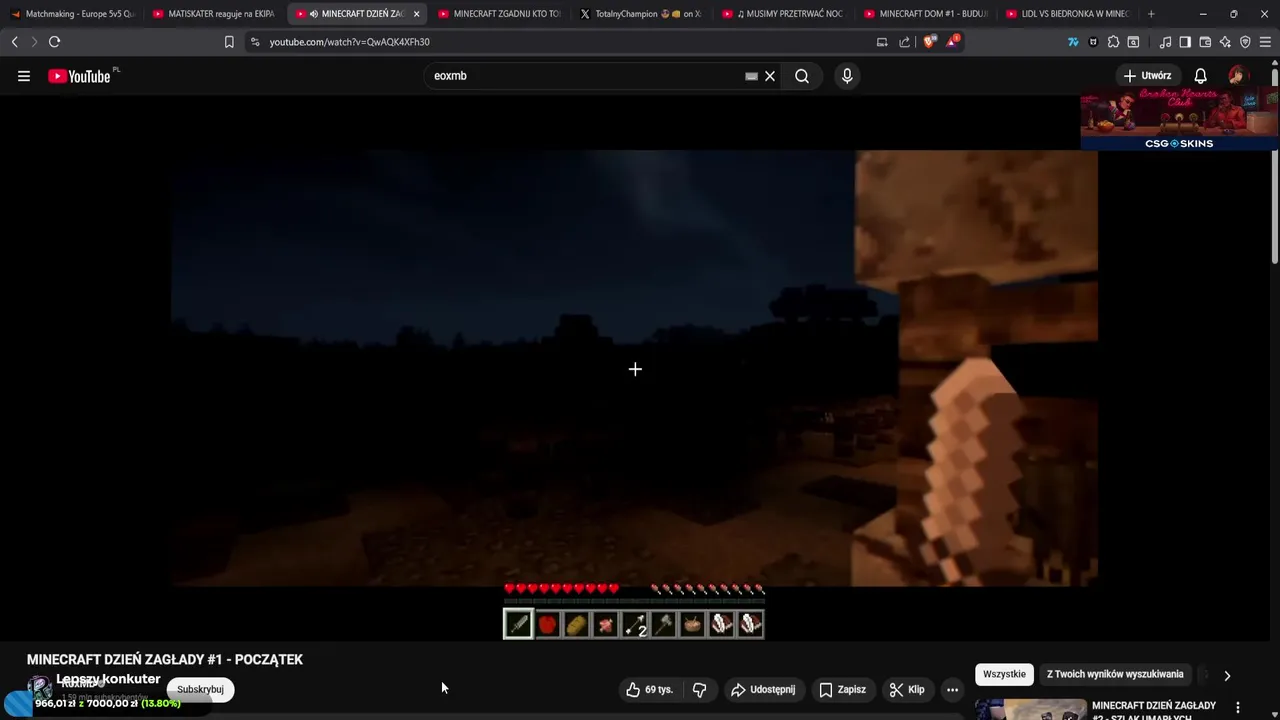The height and width of the screenshot is (720, 1280).
Task: Click the video title MINECRAFT DZIEŃ ZAGŁADY #1 - POCZĄTEK
Action: (x=165, y=659)
